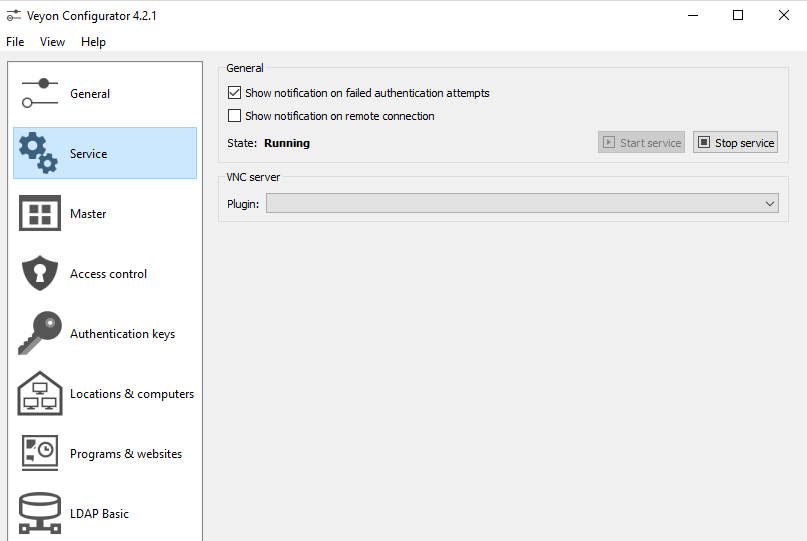Minimize the Veyon Configurator window
Image resolution: width=807 pixels, height=541 pixels.
click(x=693, y=15)
